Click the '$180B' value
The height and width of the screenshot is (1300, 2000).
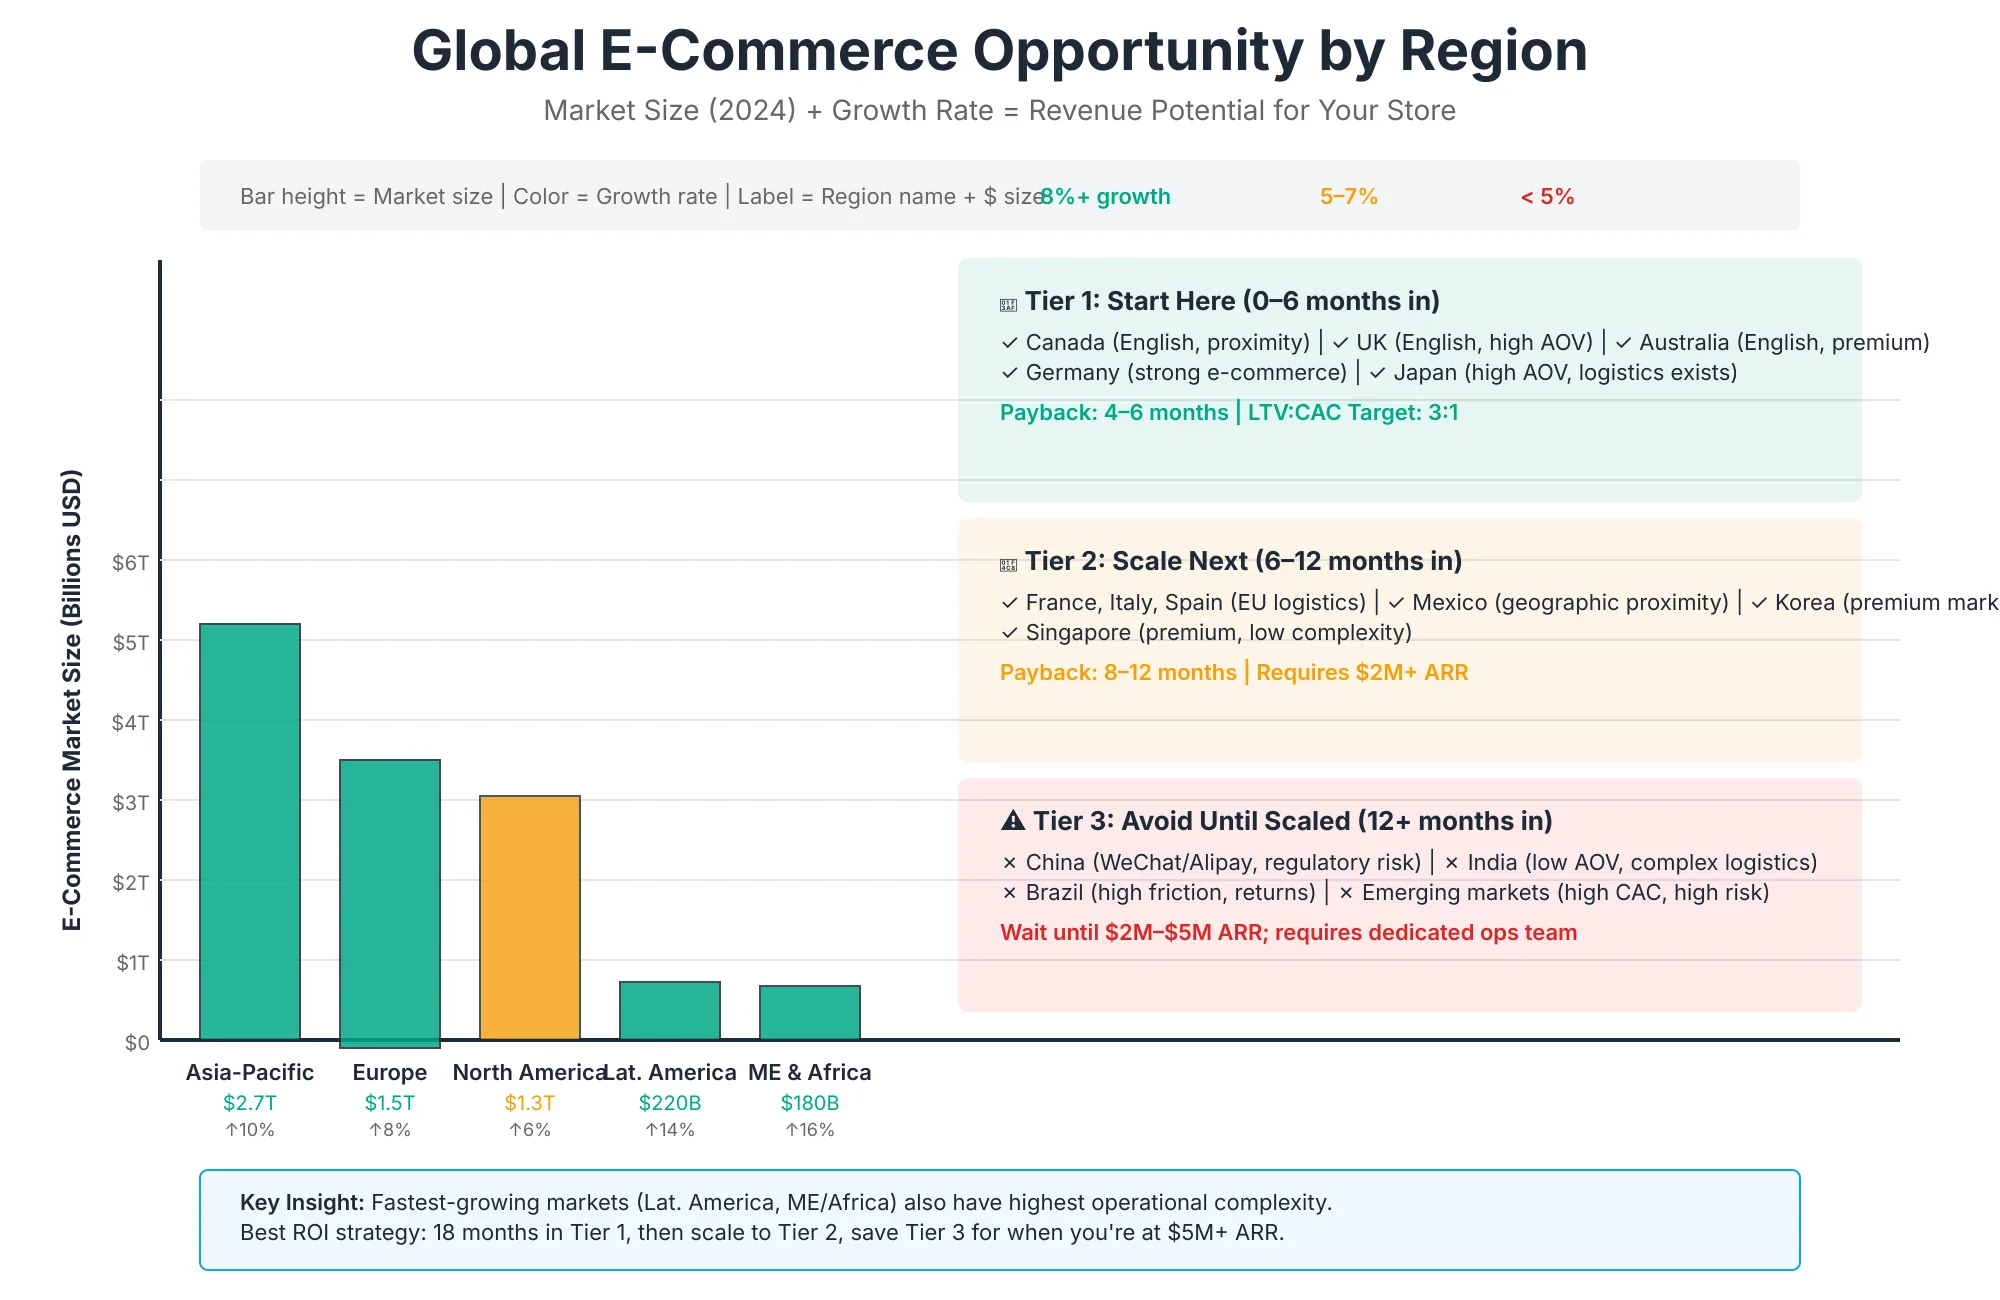[x=810, y=1103]
